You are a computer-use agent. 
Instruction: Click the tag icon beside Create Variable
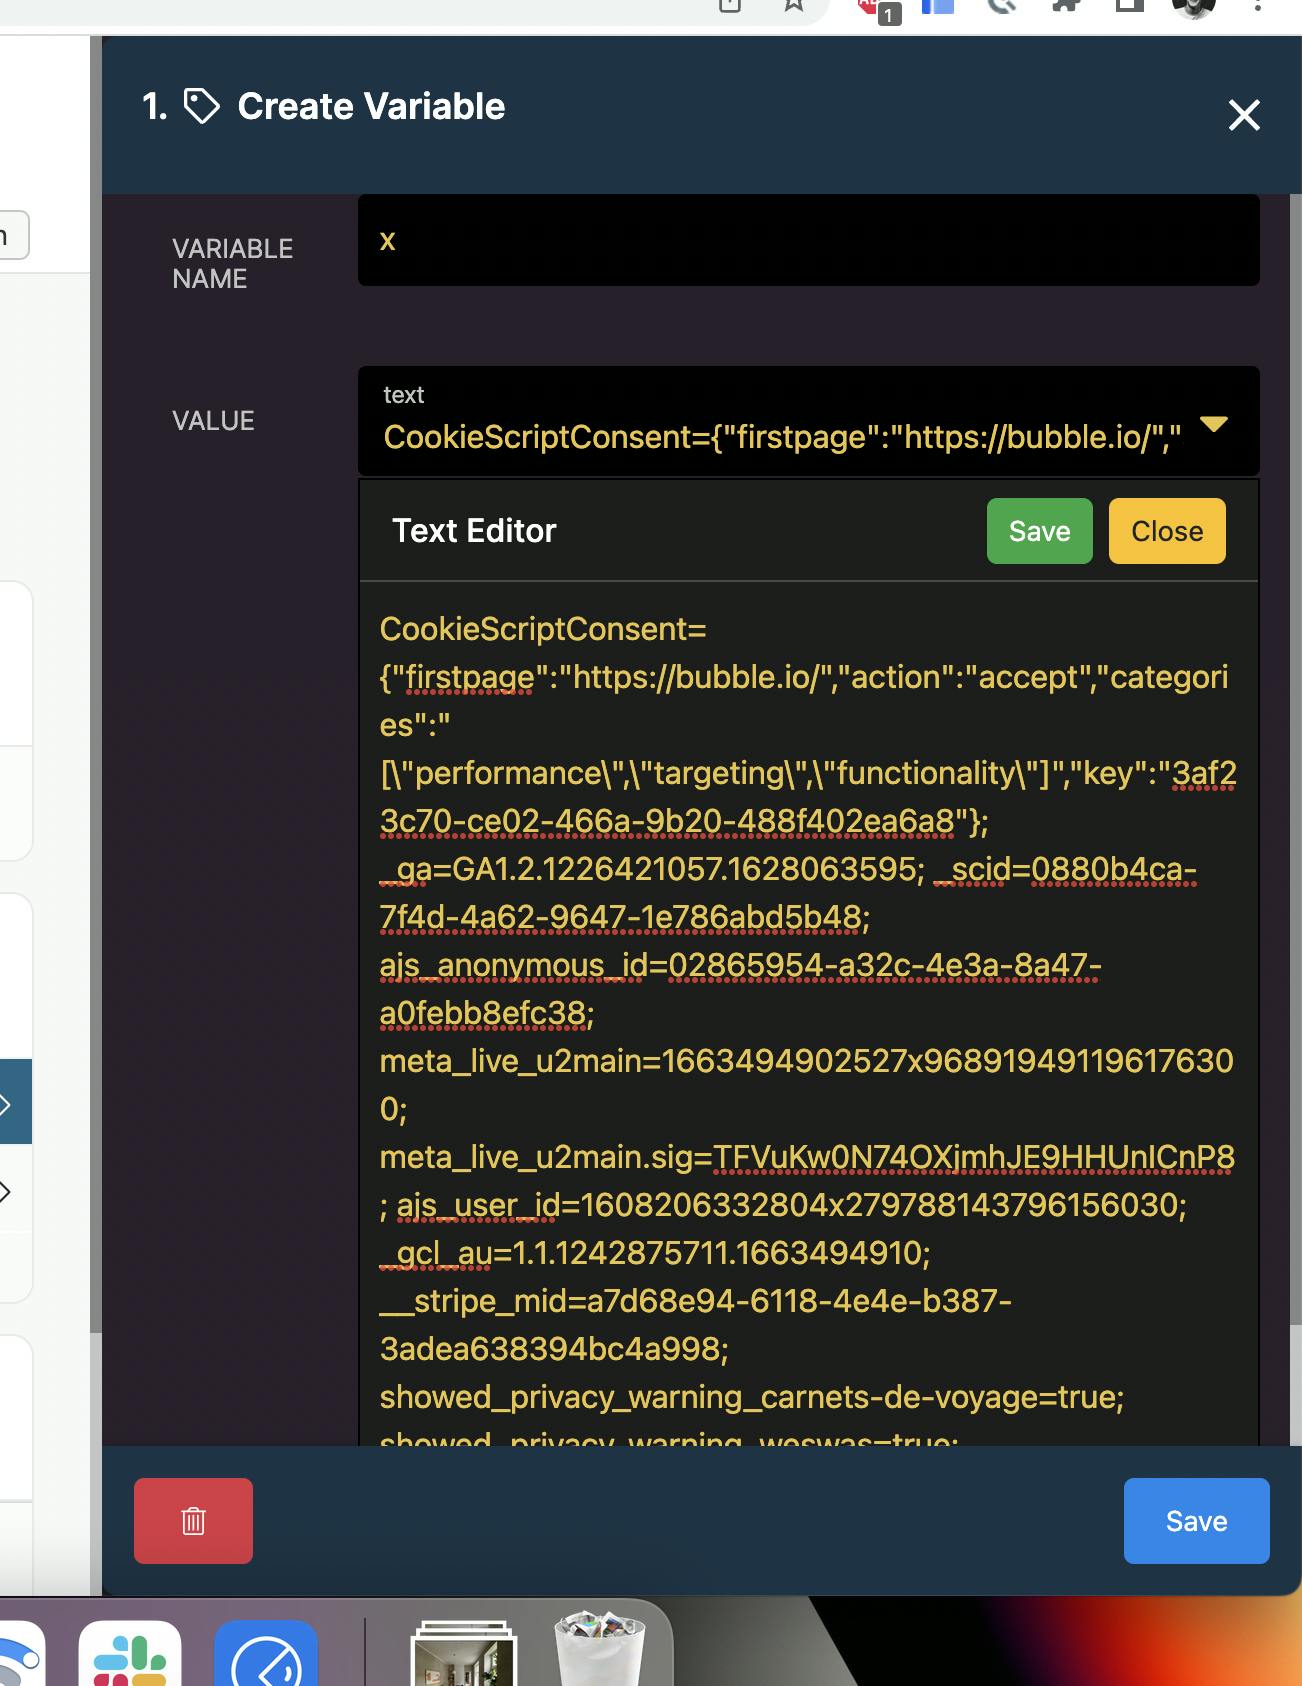202,107
